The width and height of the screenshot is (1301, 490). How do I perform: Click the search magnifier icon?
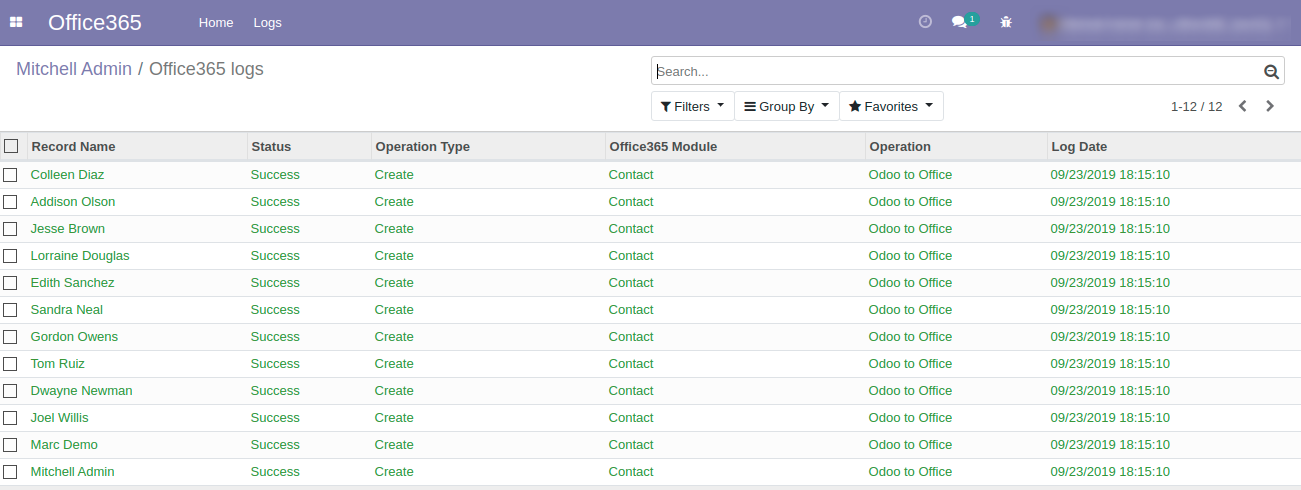(x=1271, y=72)
